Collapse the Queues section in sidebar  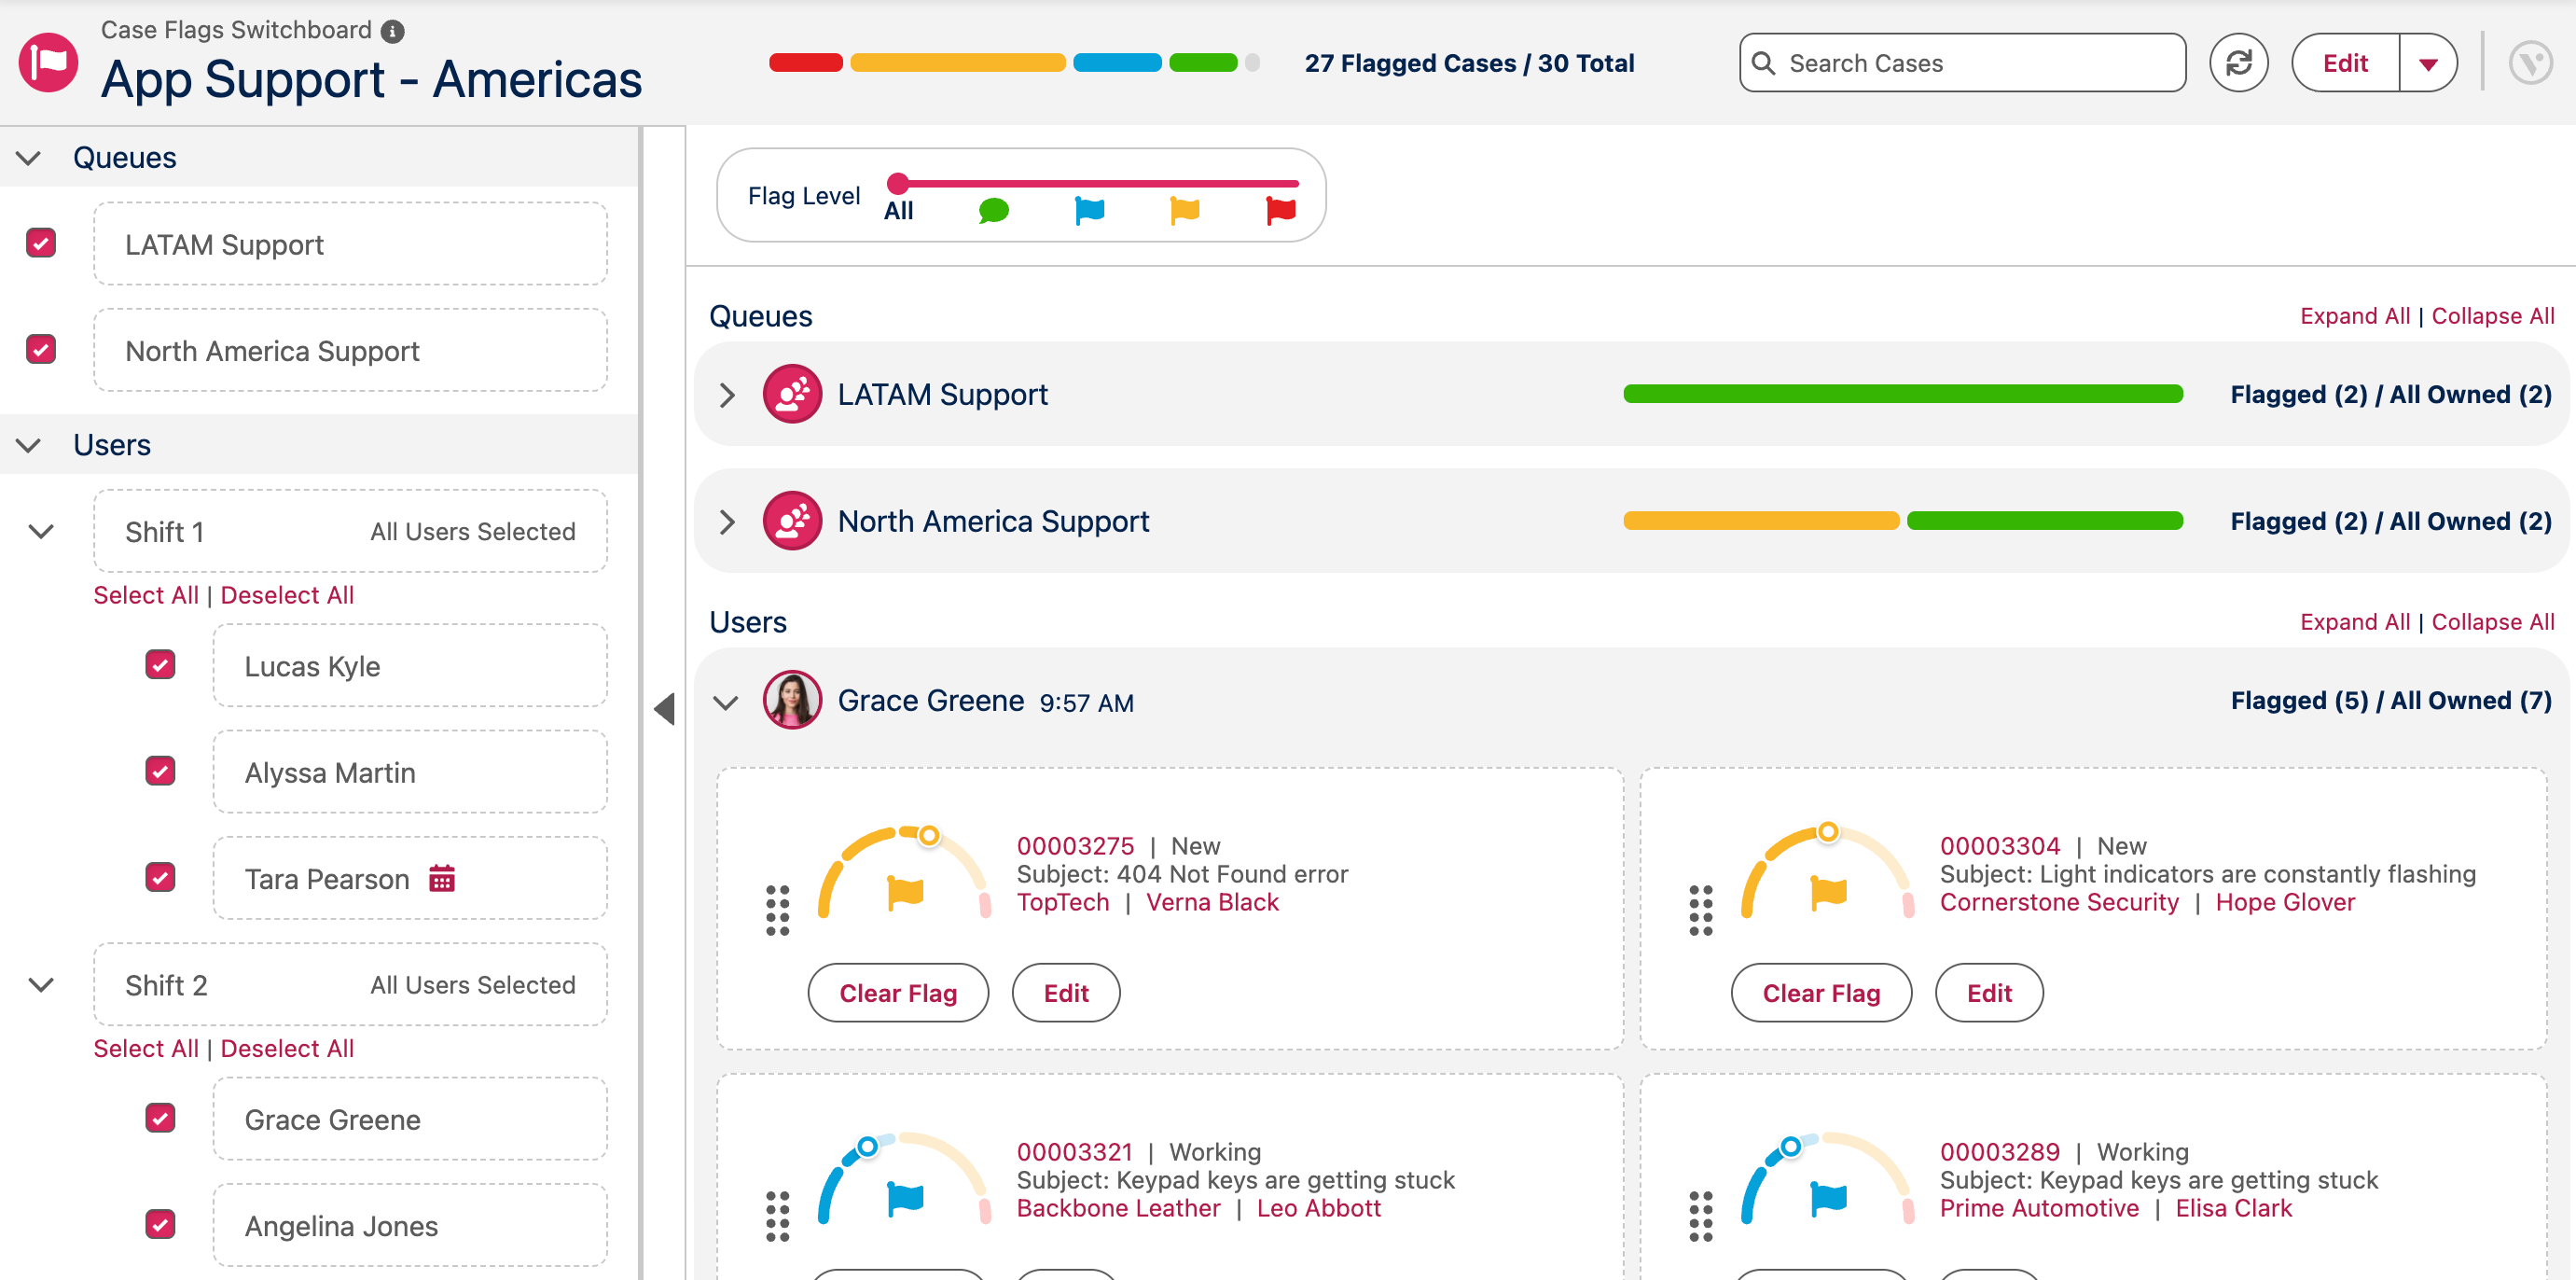(29, 158)
